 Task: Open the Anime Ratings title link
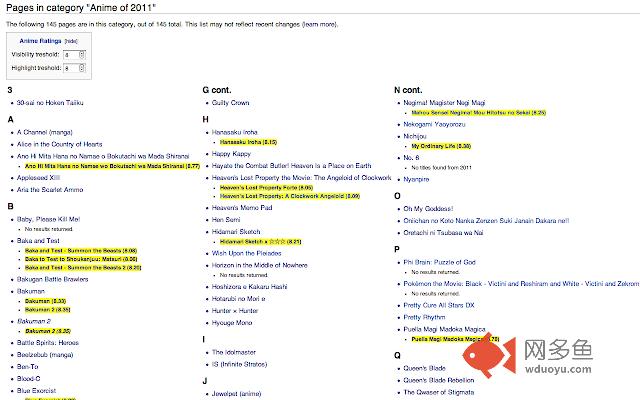(40, 41)
